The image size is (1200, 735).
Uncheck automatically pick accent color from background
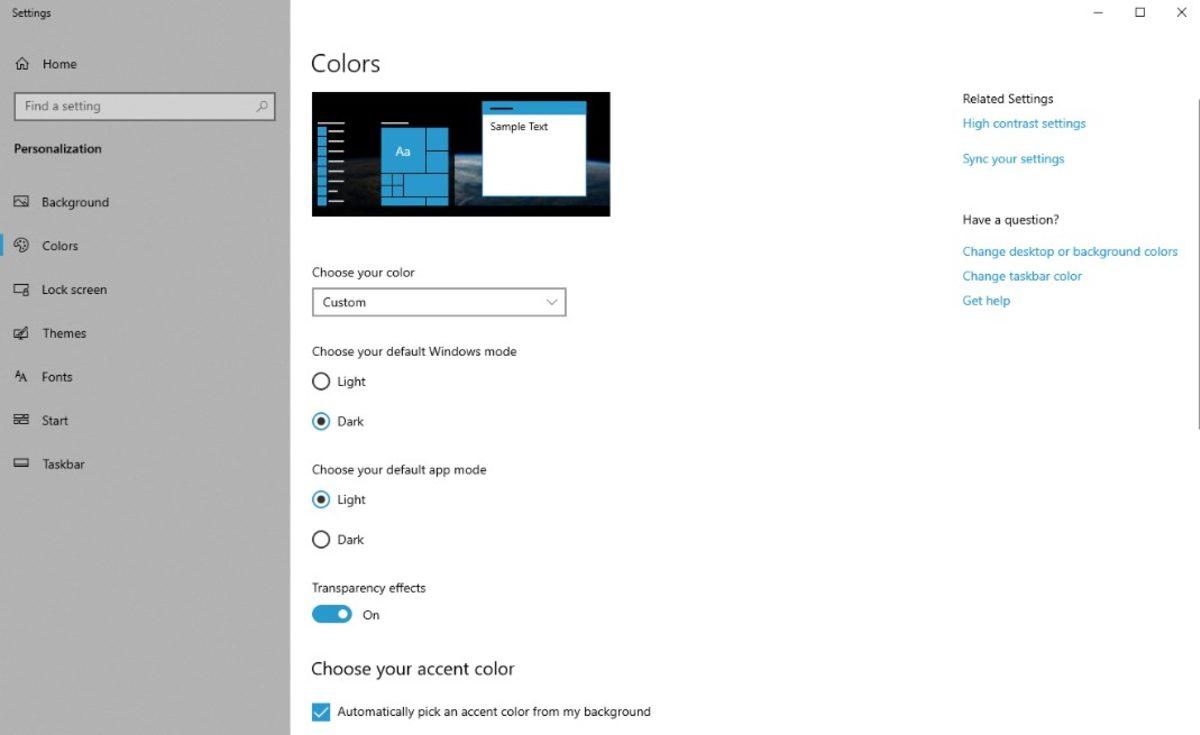[x=320, y=711]
